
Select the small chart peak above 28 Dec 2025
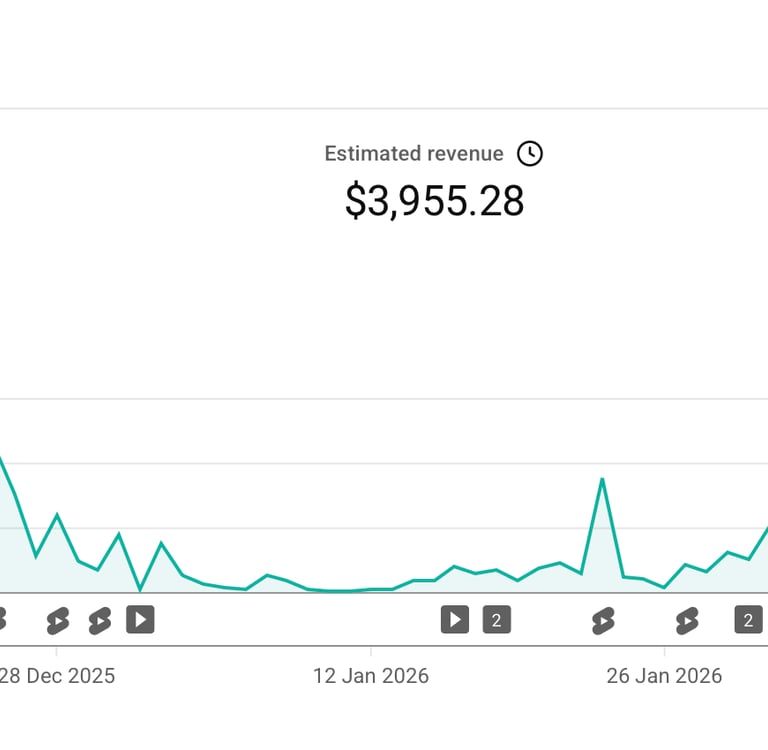click(57, 515)
